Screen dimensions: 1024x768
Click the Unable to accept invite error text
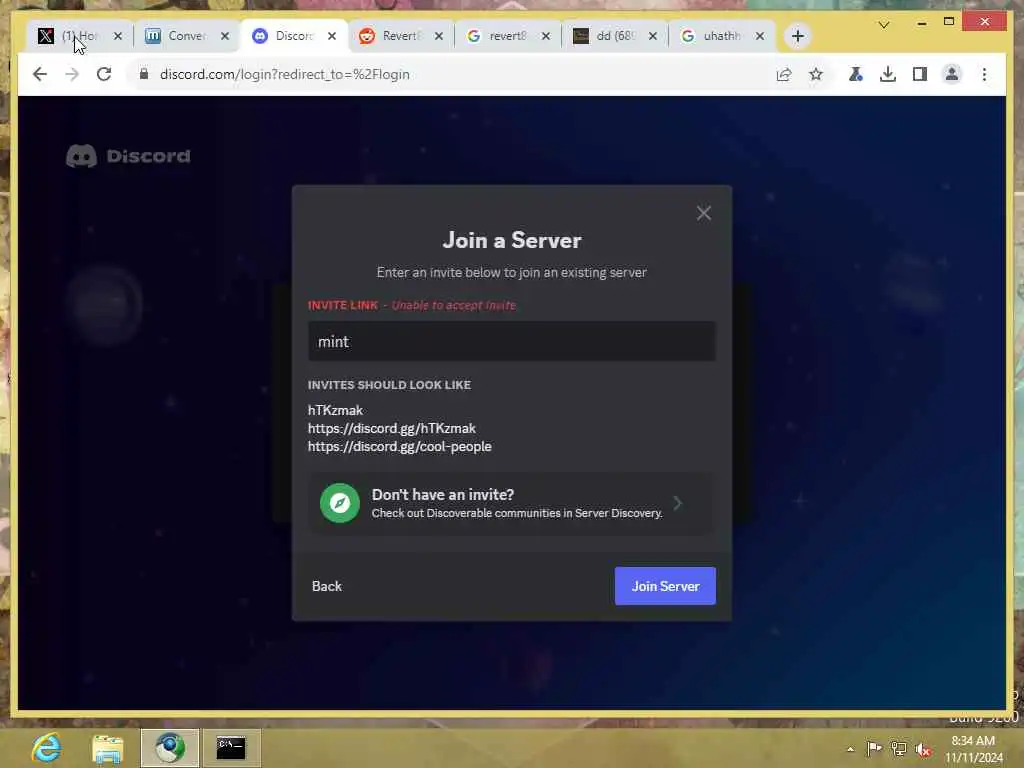point(453,305)
